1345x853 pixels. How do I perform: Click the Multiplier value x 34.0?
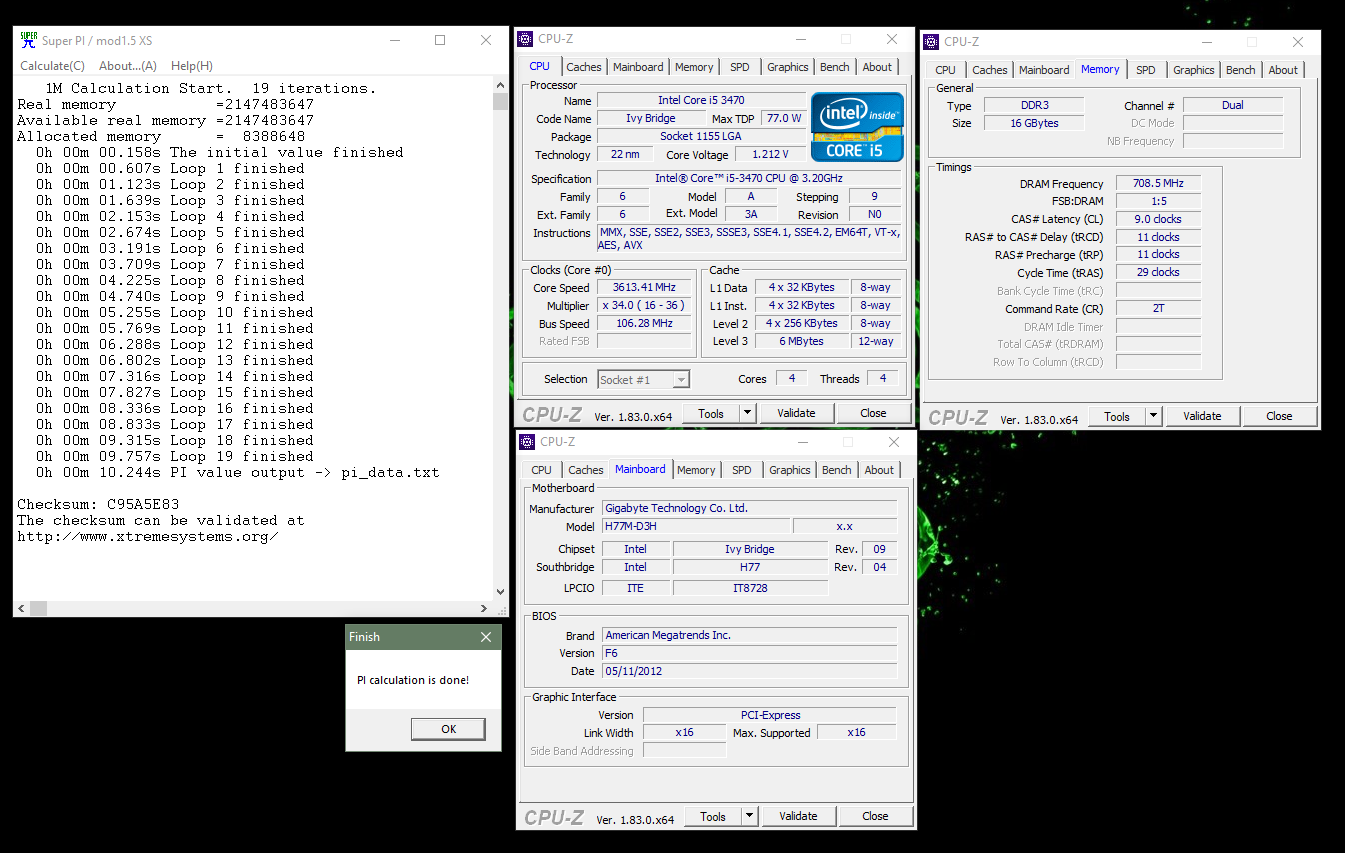pos(644,306)
